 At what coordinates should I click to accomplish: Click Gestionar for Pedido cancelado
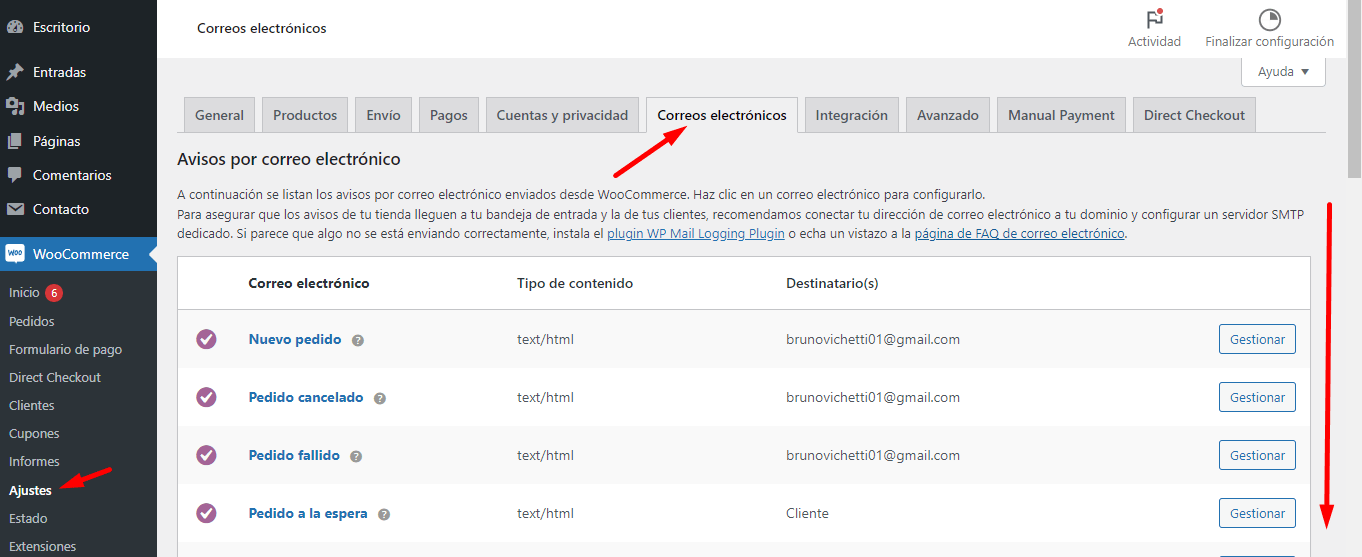click(x=1257, y=397)
